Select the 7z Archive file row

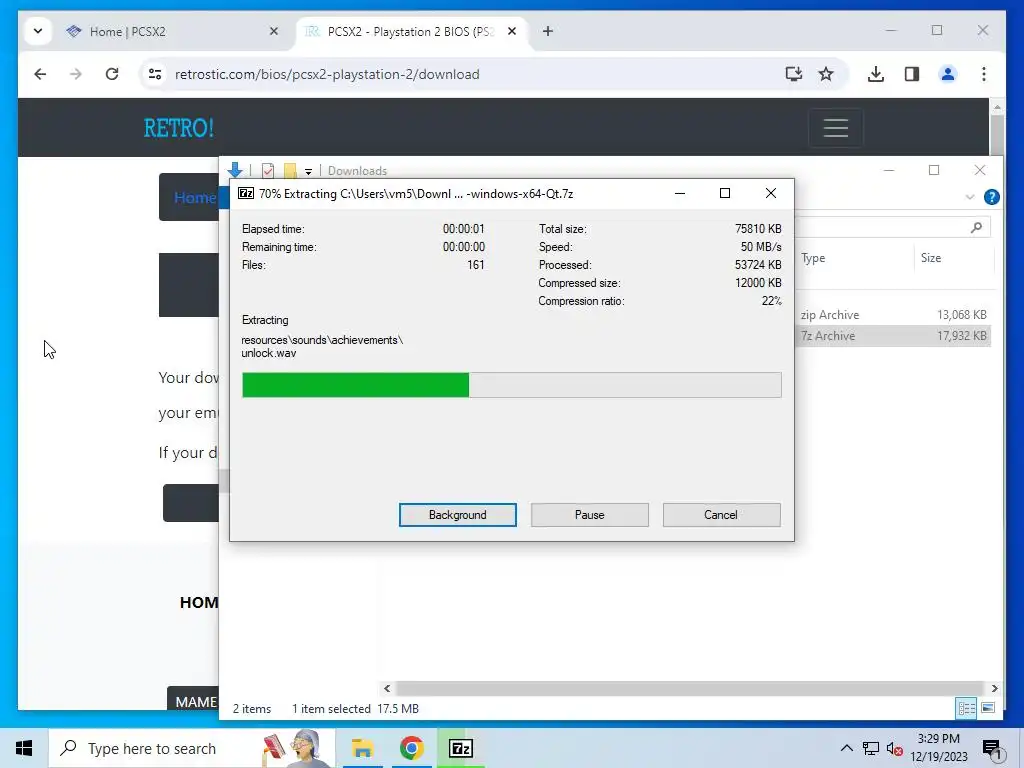[x=893, y=336]
